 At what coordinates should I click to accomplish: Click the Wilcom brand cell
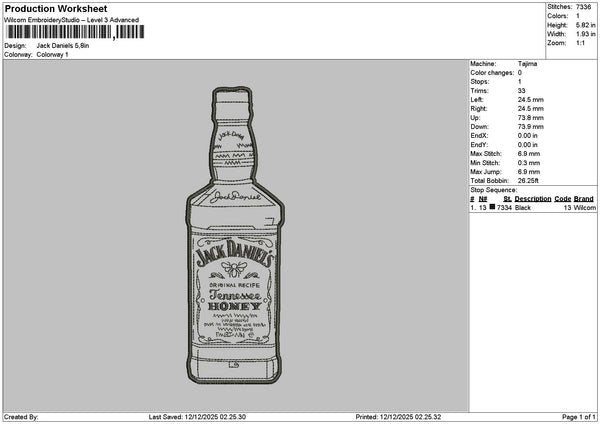point(585,208)
